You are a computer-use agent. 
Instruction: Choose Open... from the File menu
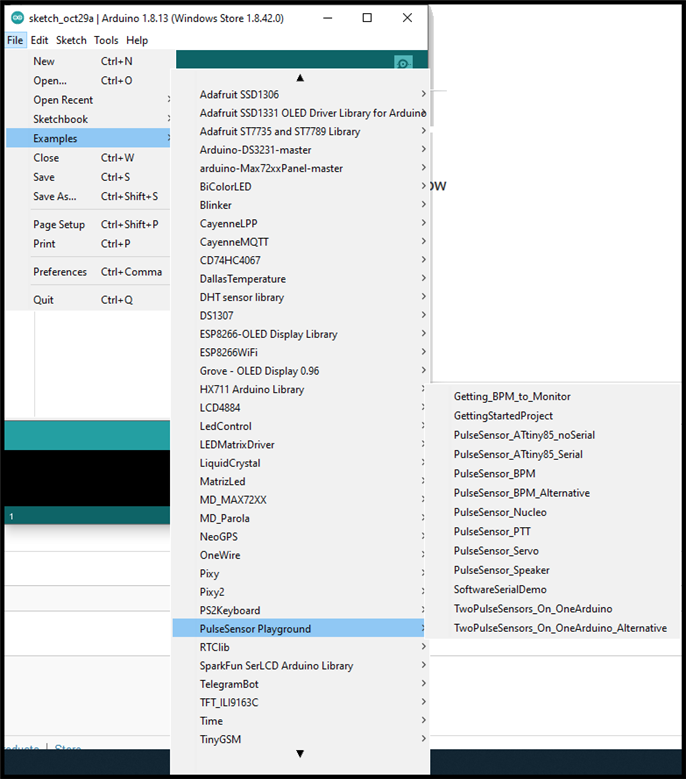[x=88, y=80]
